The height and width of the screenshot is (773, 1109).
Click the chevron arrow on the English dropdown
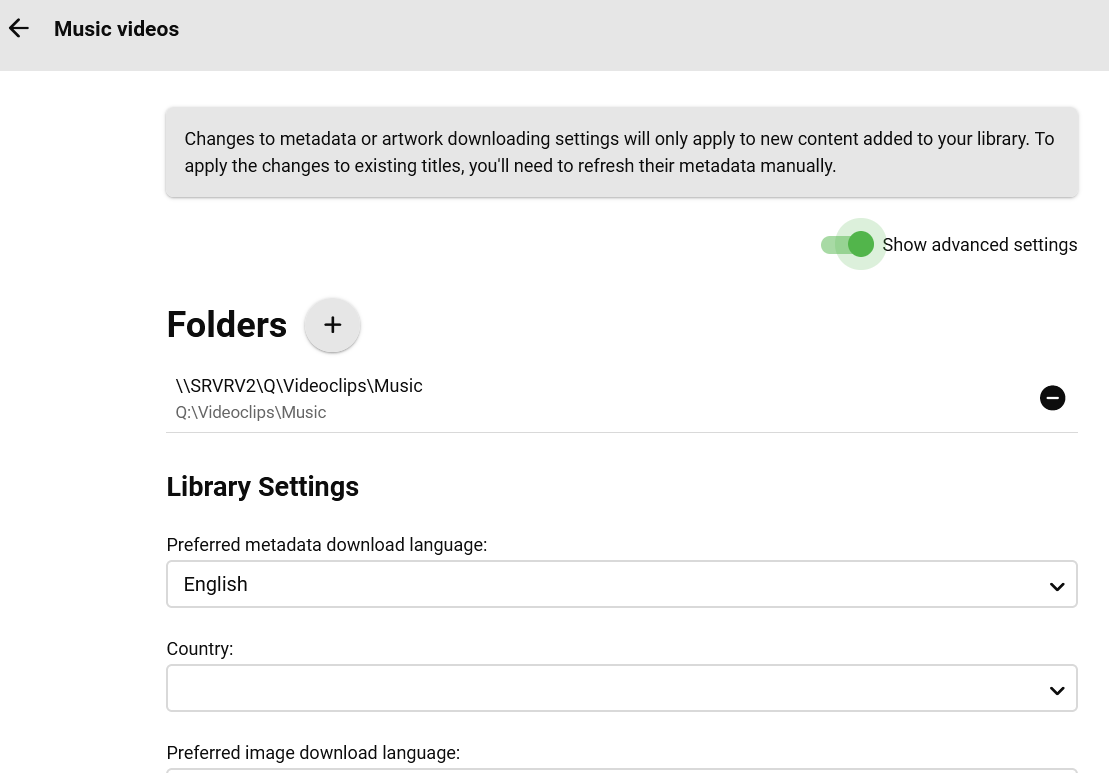click(1056, 586)
